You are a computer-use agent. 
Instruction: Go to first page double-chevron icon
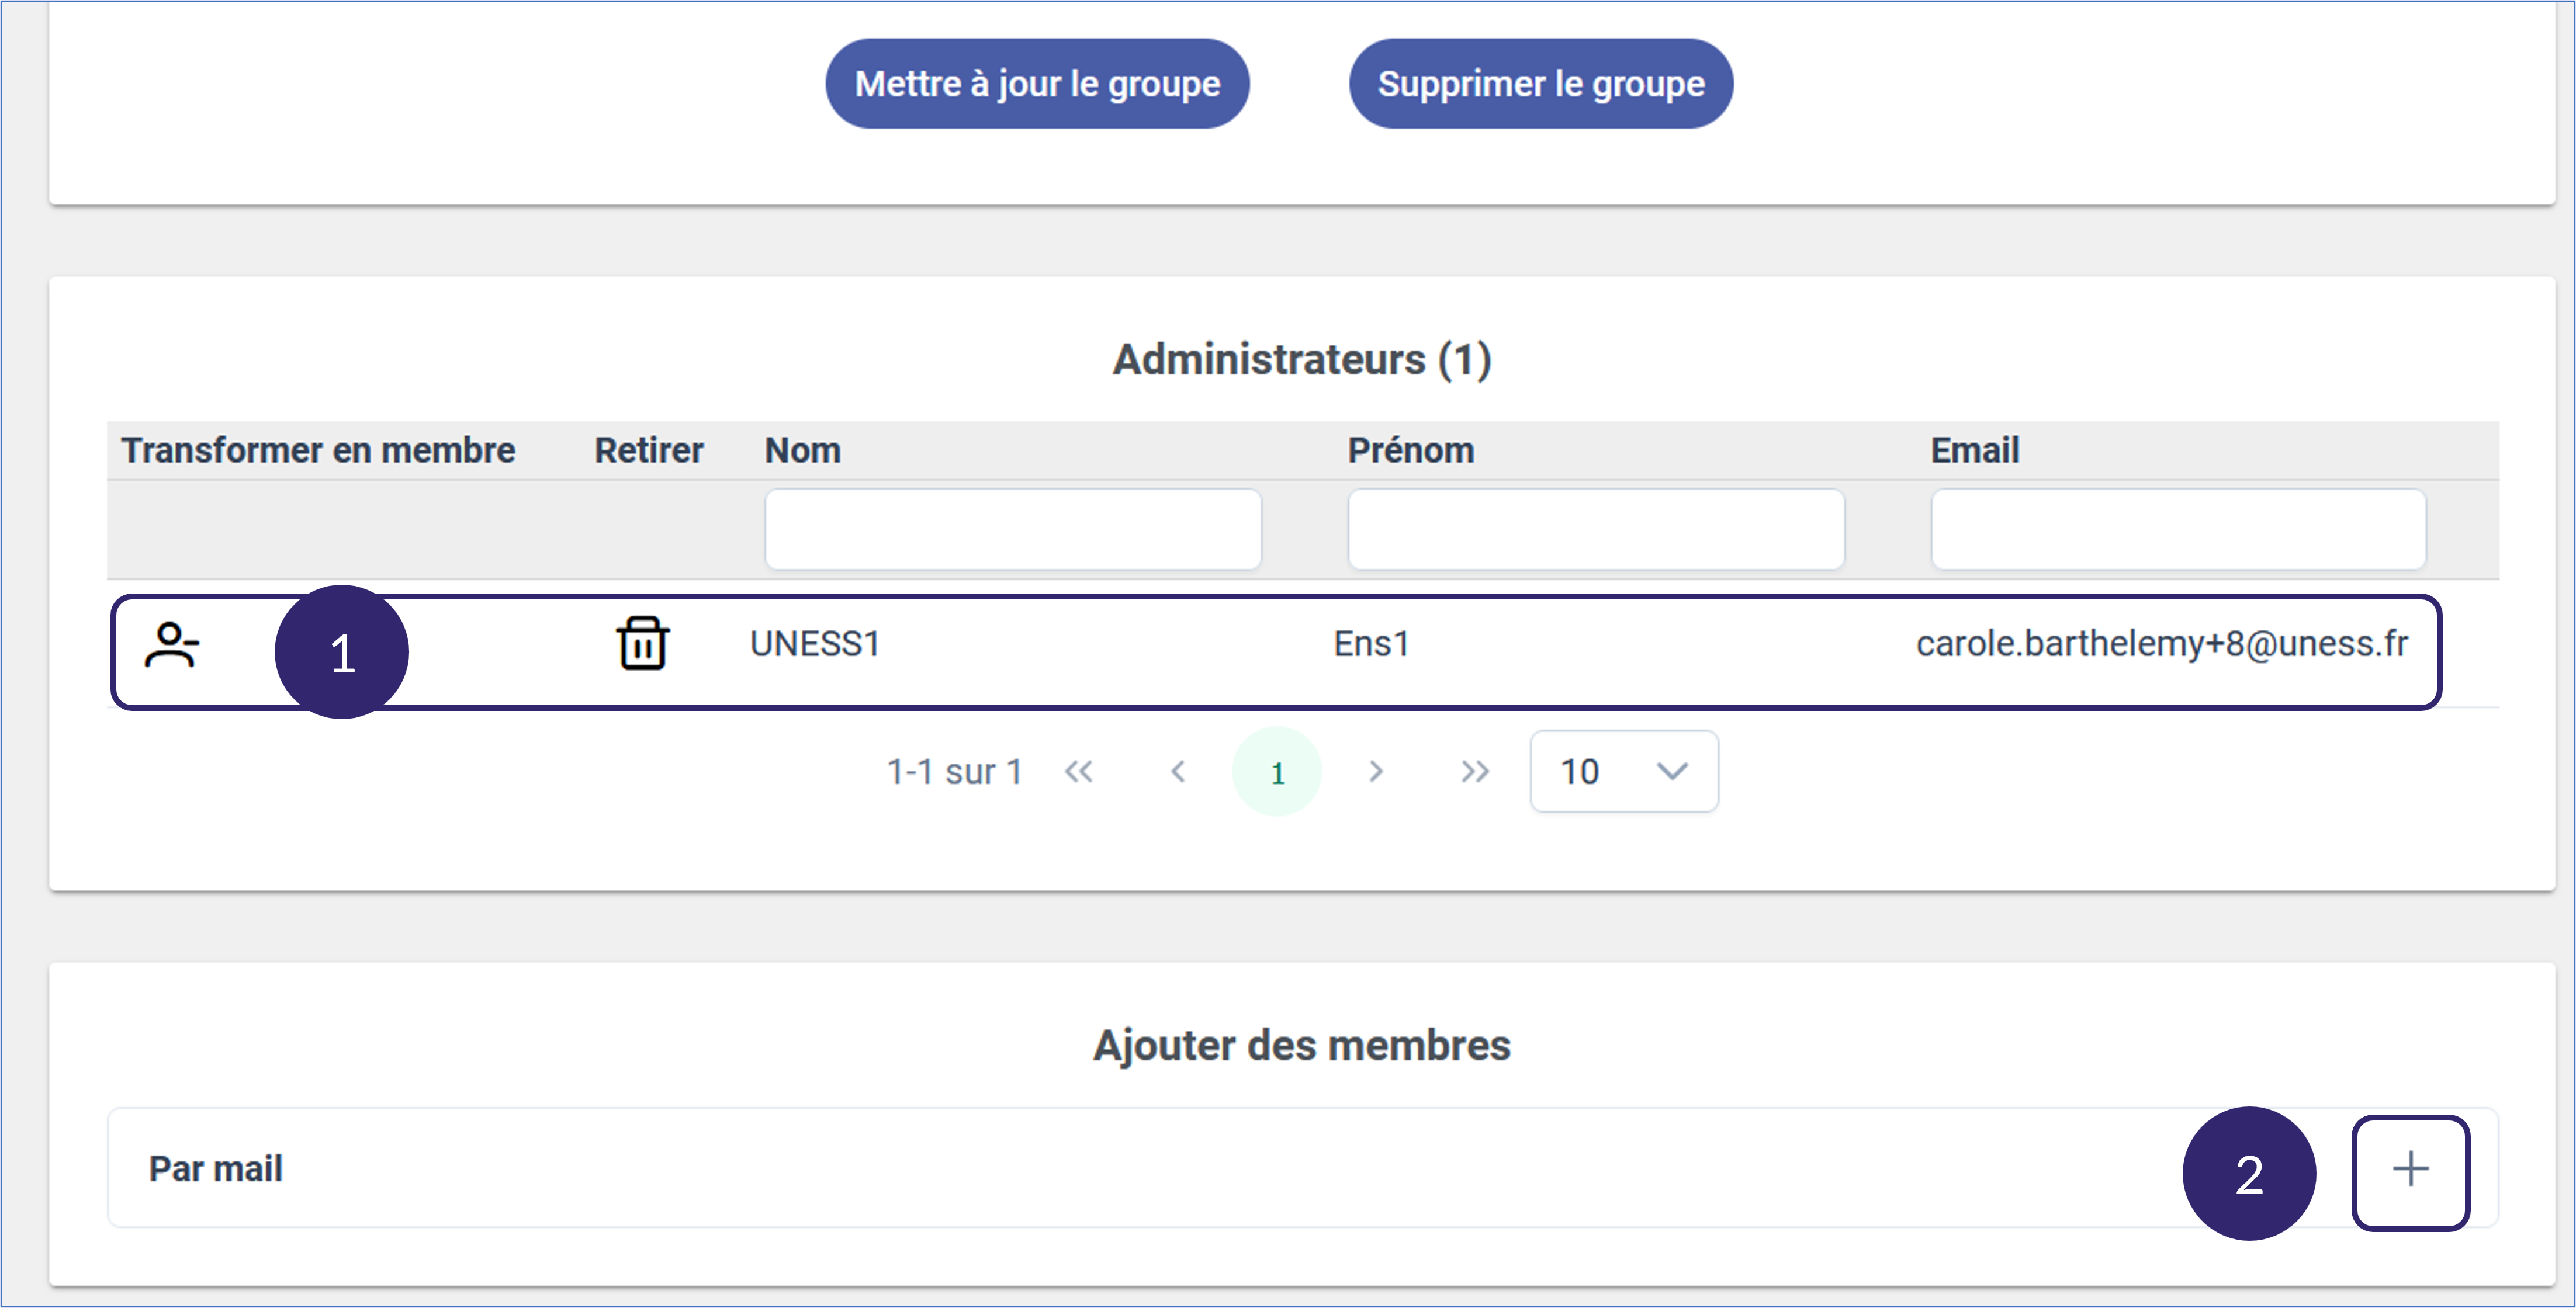point(1078,771)
